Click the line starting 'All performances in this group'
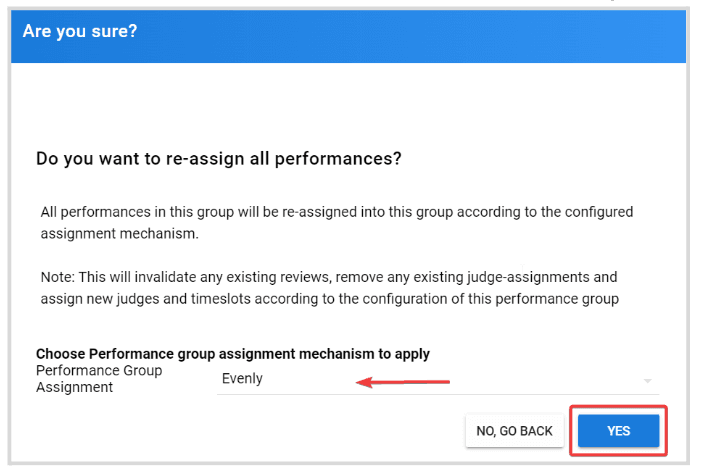701x473 pixels. pos(337,212)
